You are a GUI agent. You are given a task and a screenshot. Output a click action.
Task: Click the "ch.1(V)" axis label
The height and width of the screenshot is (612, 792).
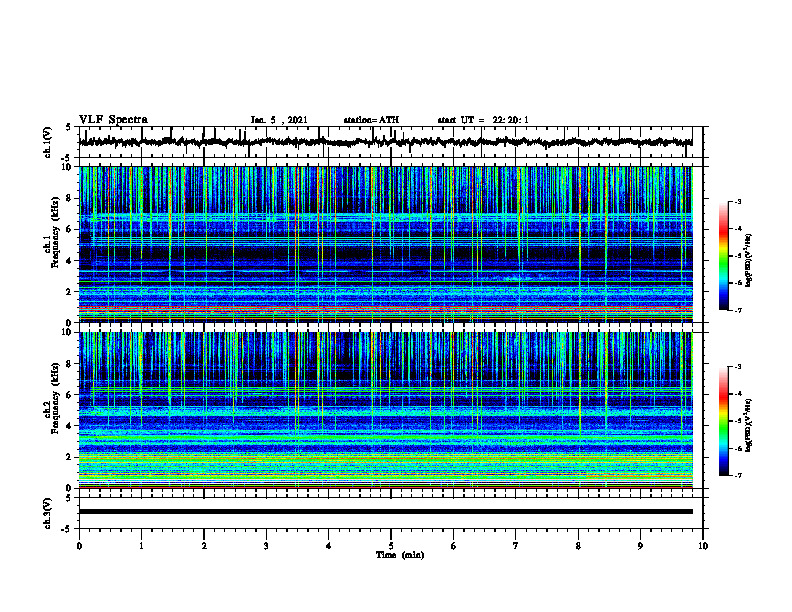pyautogui.click(x=48, y=142)
